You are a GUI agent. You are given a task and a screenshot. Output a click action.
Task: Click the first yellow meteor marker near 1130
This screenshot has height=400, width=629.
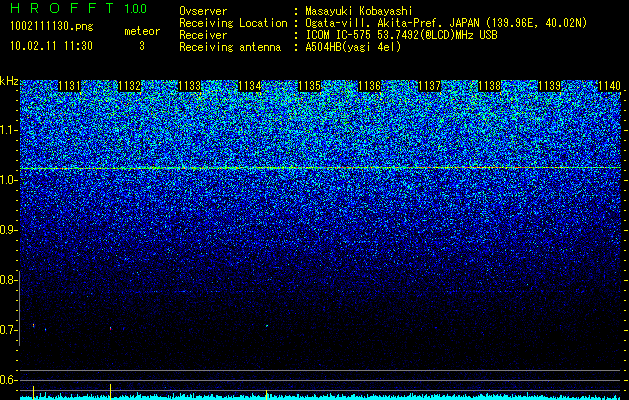[33, 392]
